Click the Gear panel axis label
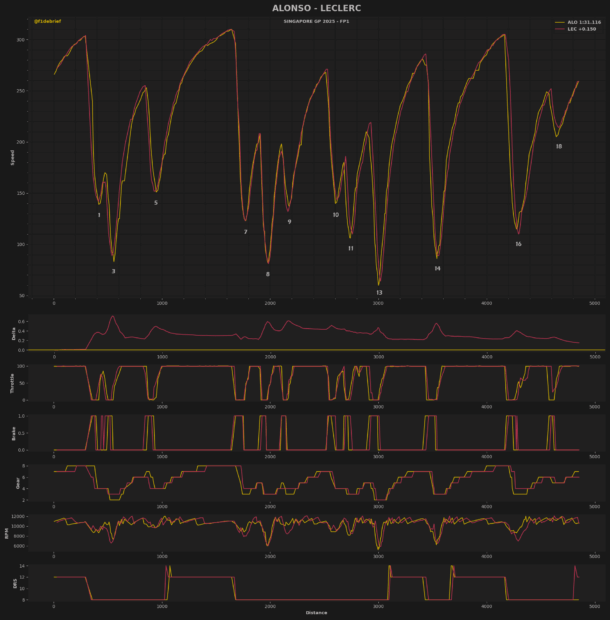This screenshot has height=620, width=610. (13, 482)
